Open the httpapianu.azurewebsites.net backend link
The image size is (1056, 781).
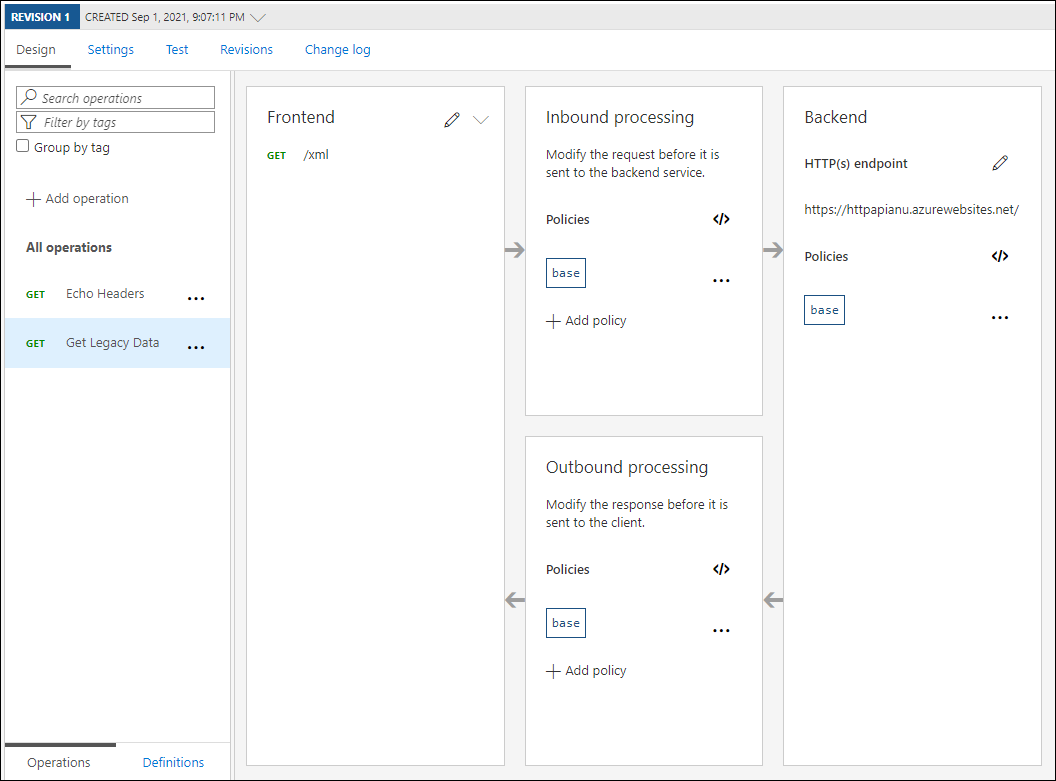point(911,210)
